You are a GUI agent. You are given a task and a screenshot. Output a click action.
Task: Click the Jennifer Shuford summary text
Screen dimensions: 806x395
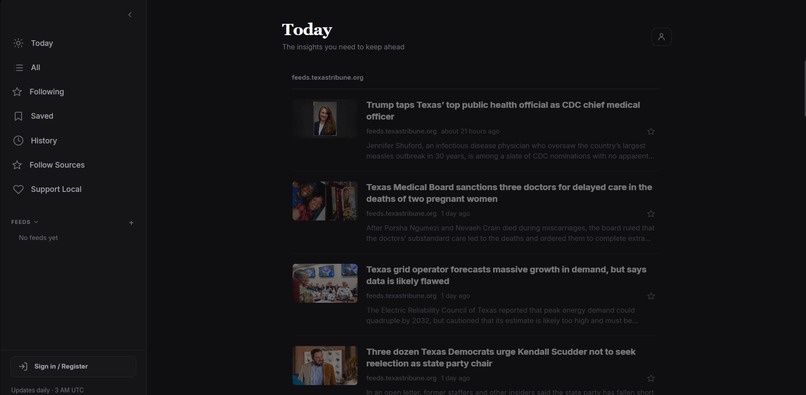(510, 151)
